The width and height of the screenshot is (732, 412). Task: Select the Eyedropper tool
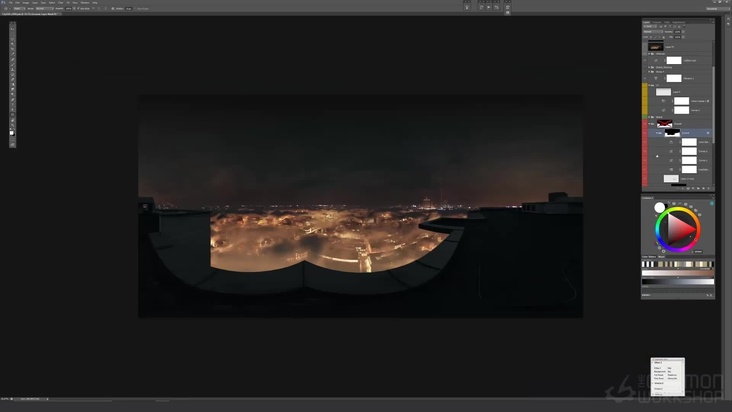[13, 54]
